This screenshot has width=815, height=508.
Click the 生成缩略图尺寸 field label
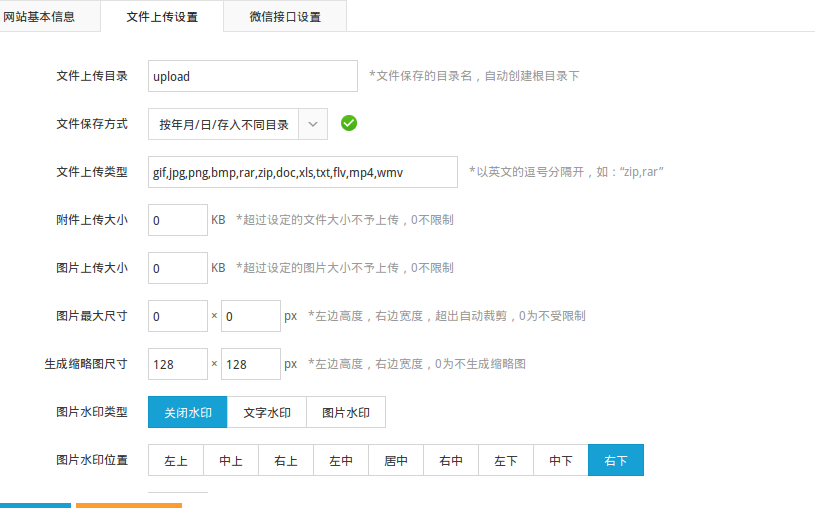(x=86, y=364)
